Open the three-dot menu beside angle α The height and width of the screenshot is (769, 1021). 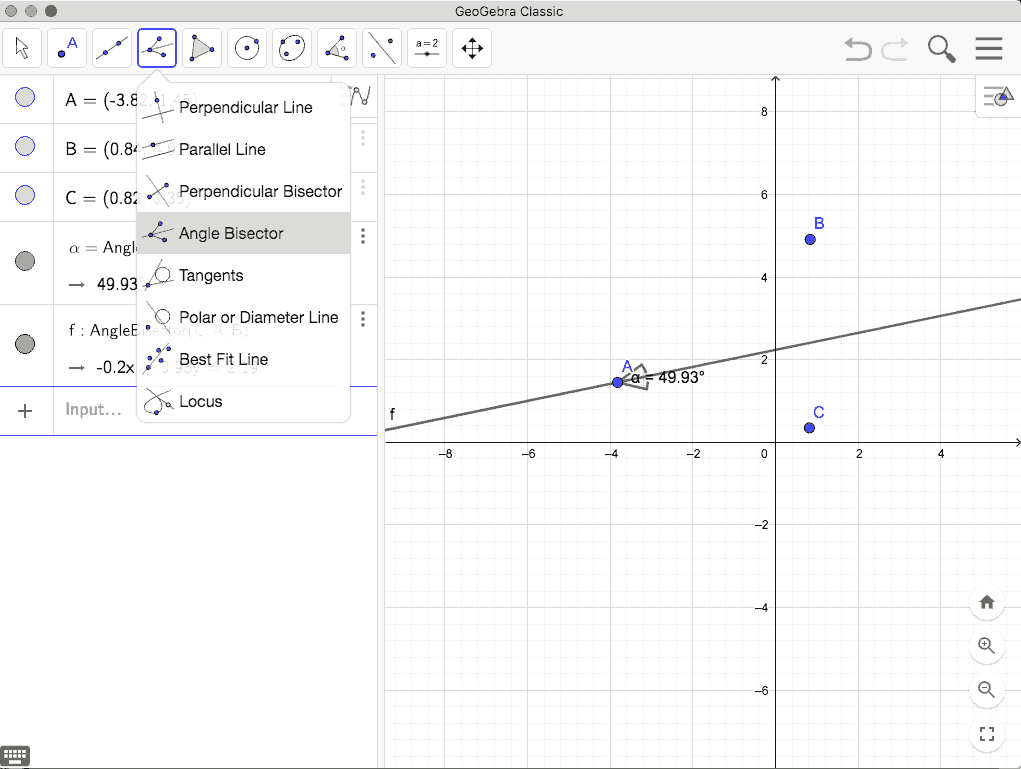coord(363,236)
